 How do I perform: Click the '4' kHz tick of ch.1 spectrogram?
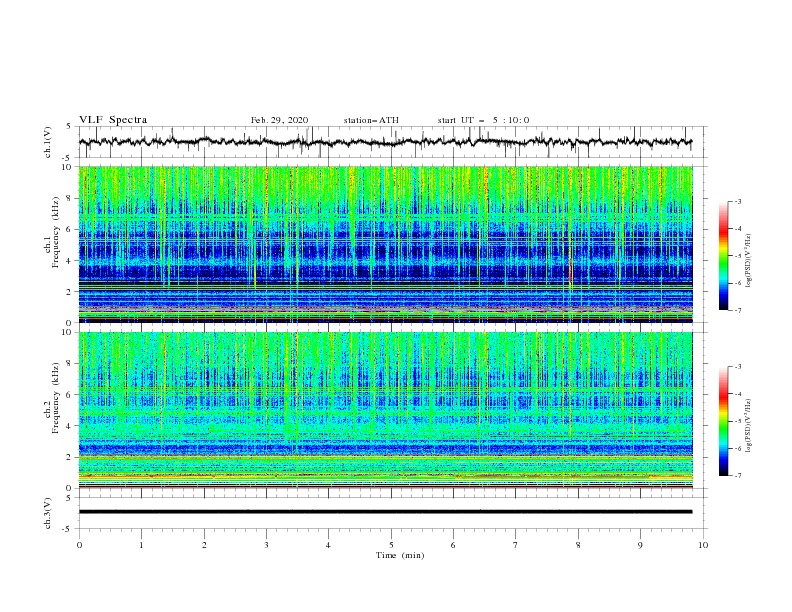pyautogui.click(x=69, y=261)
